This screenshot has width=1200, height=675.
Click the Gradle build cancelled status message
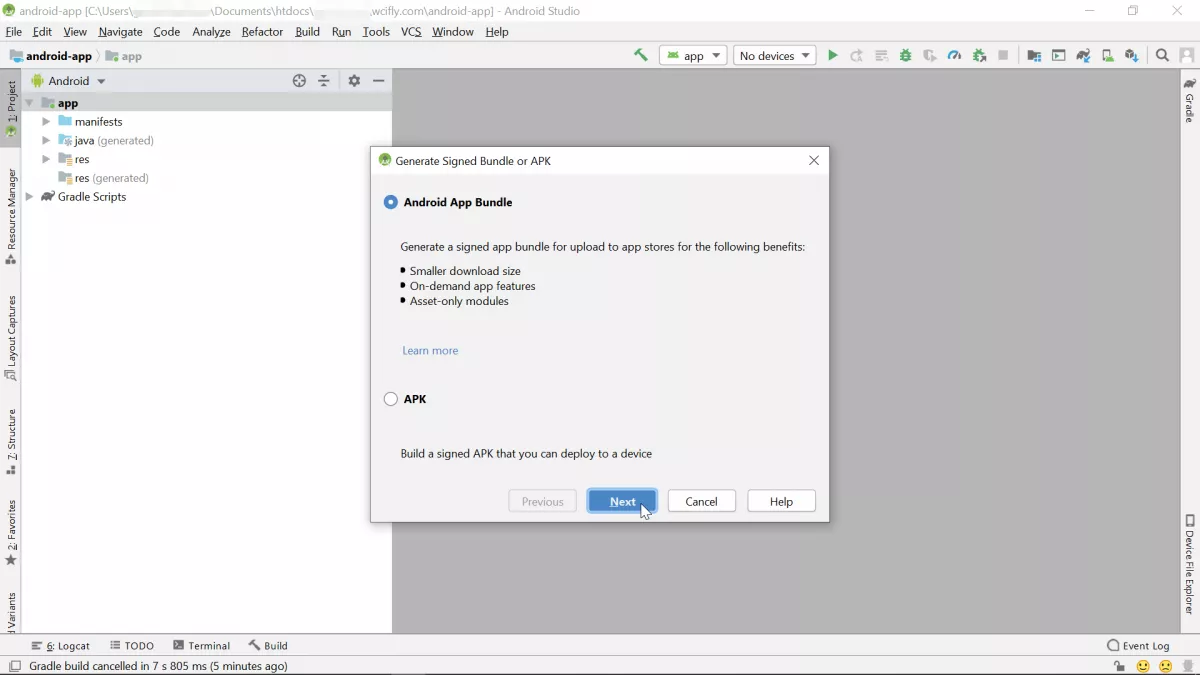(158, 666)
